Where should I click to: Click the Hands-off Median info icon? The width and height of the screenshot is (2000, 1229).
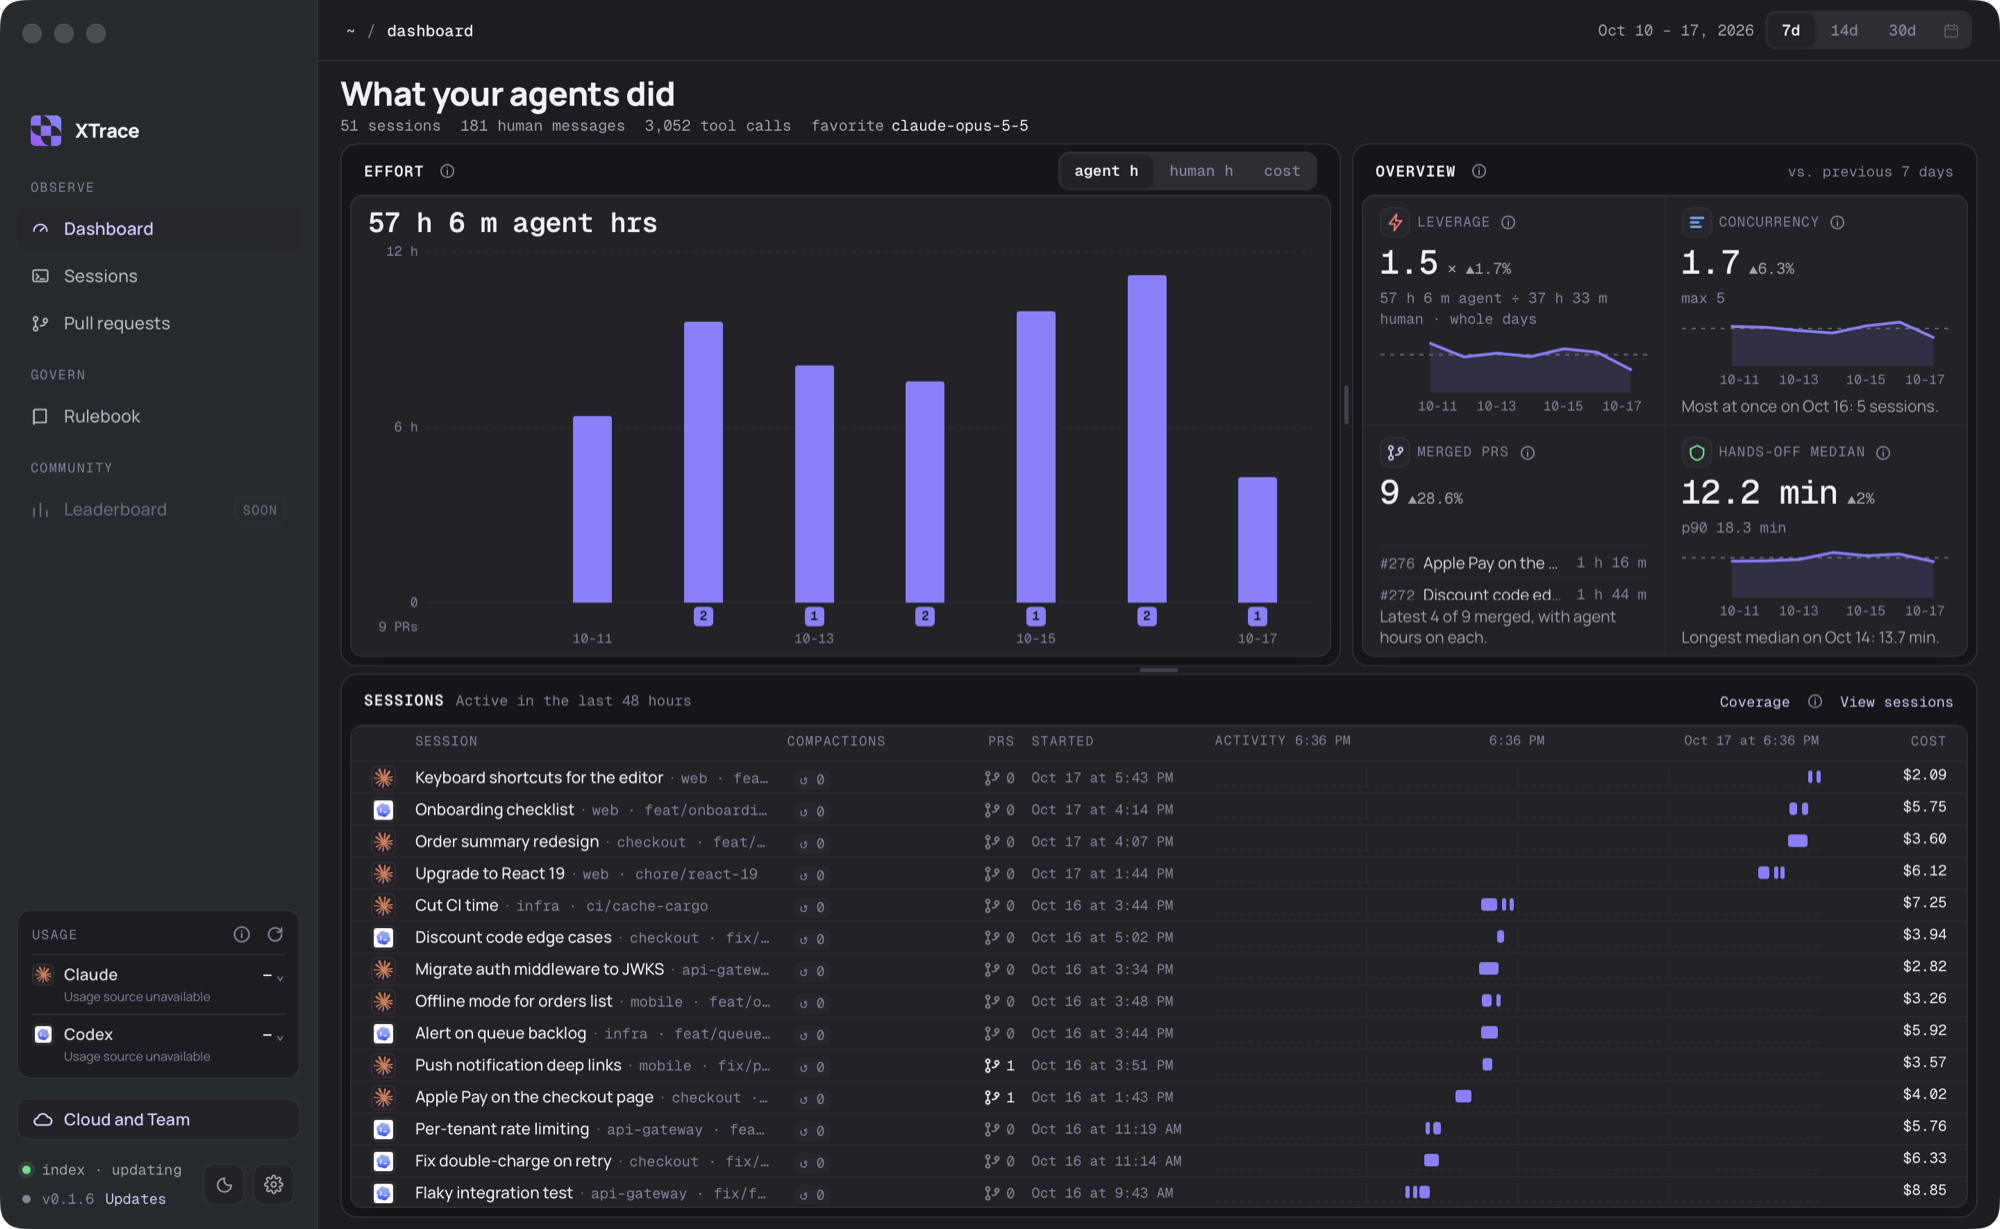click(x=1883, y=453)
